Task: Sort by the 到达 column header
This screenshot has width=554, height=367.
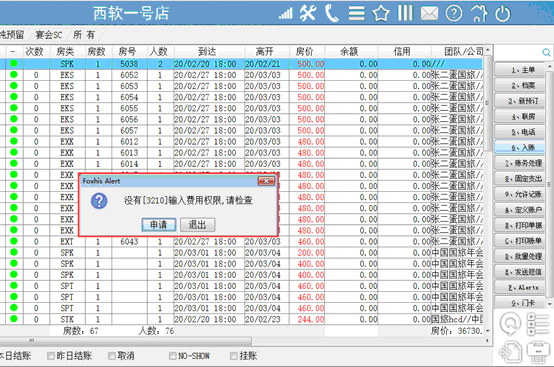Action: click(208, 52)
